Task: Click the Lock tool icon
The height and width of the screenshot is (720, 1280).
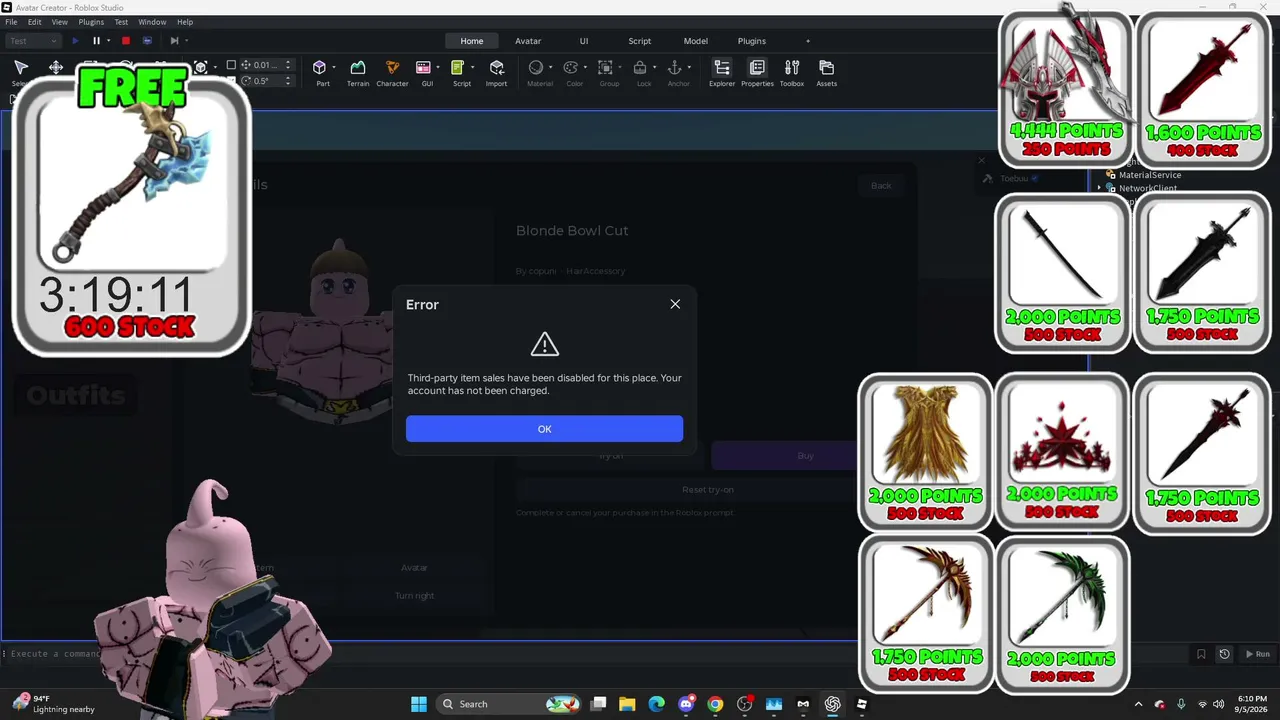Action: [x=640, y=67]
